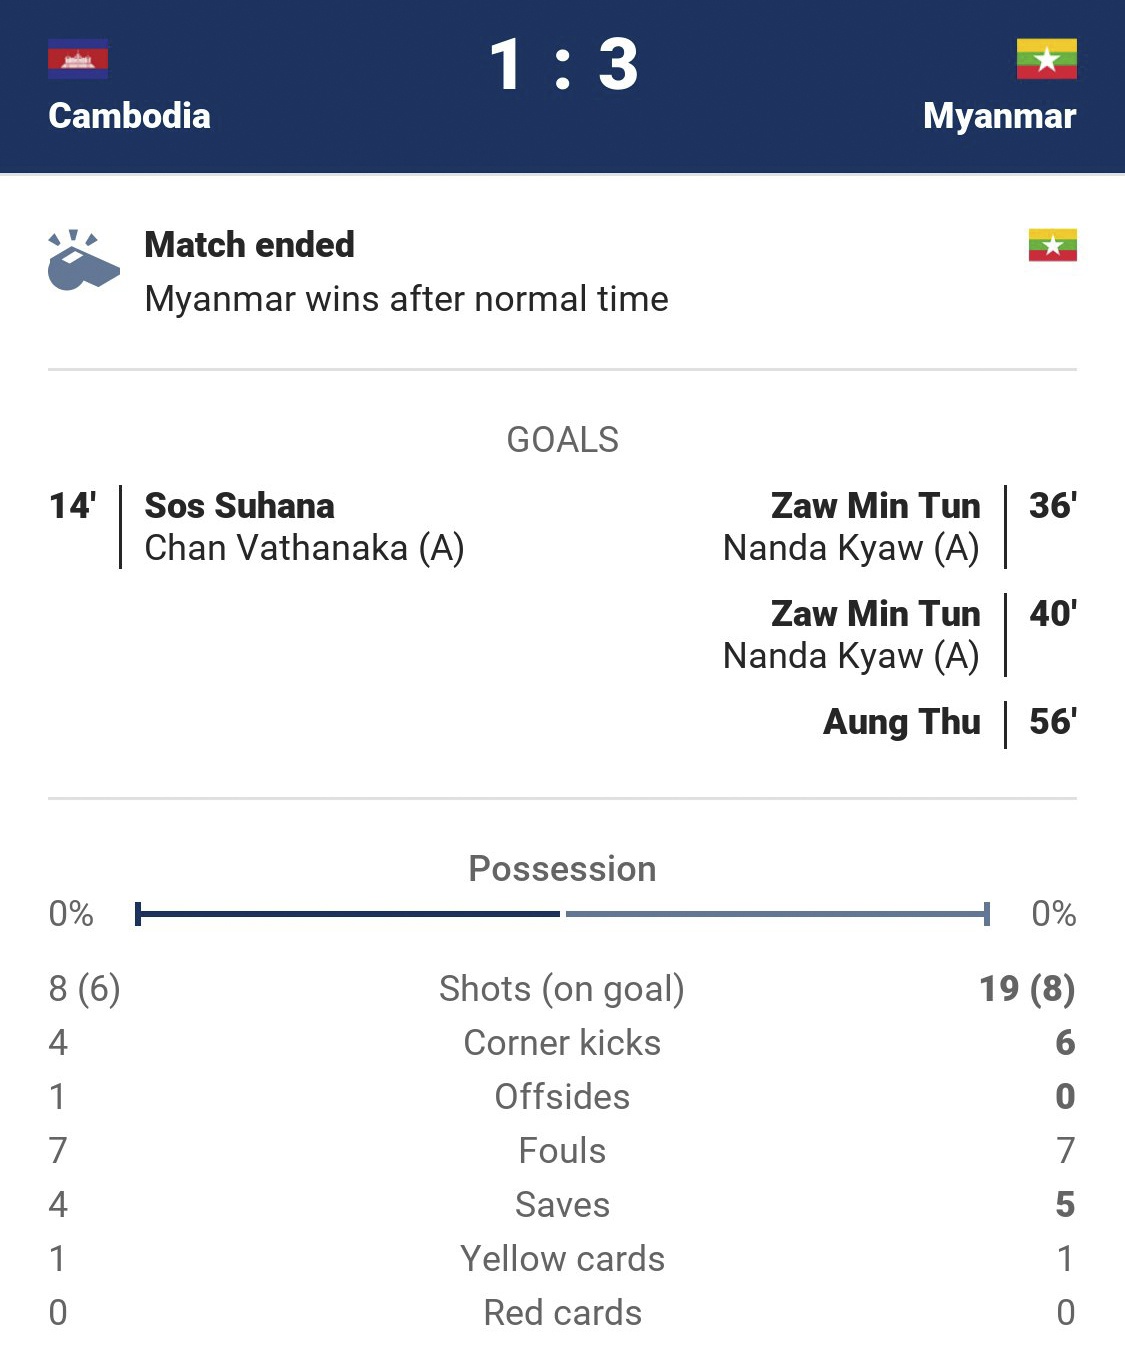Click the GOALS section heading

(562, 440)
